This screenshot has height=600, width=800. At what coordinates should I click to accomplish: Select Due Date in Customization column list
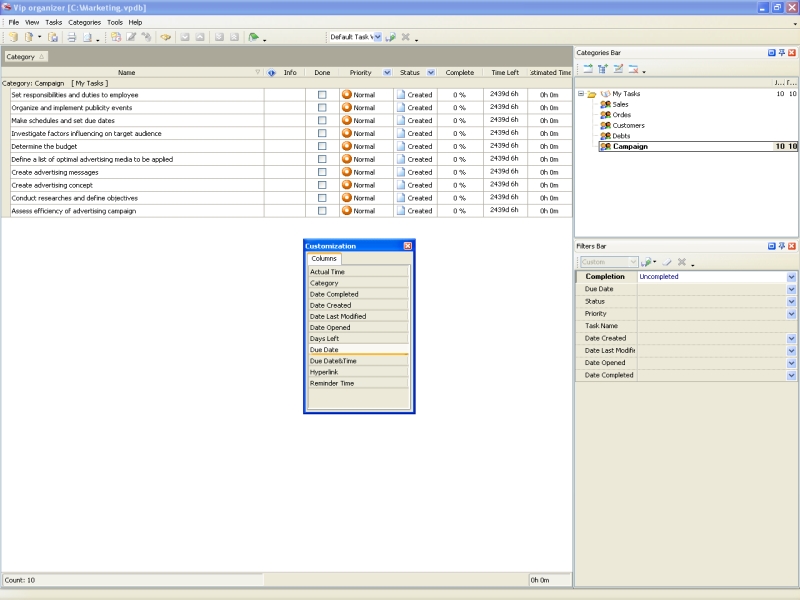click(324, 350)
